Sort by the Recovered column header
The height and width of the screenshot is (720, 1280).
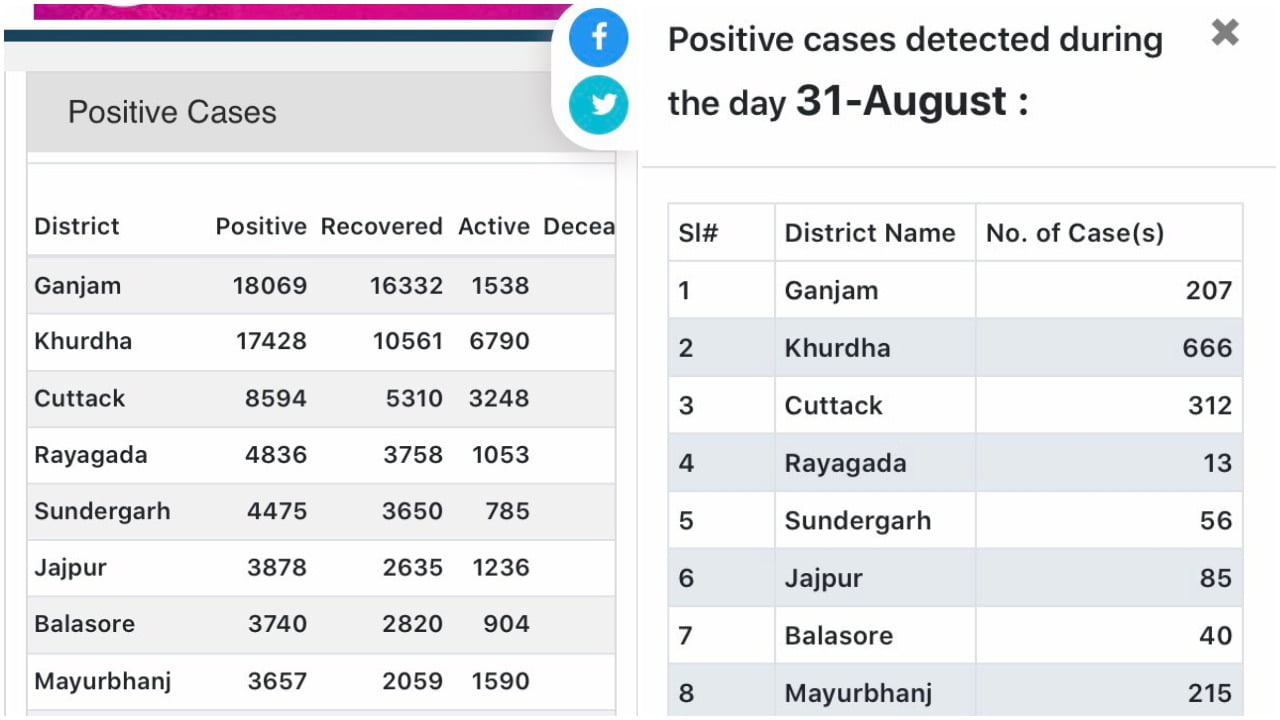pos(381,226)
